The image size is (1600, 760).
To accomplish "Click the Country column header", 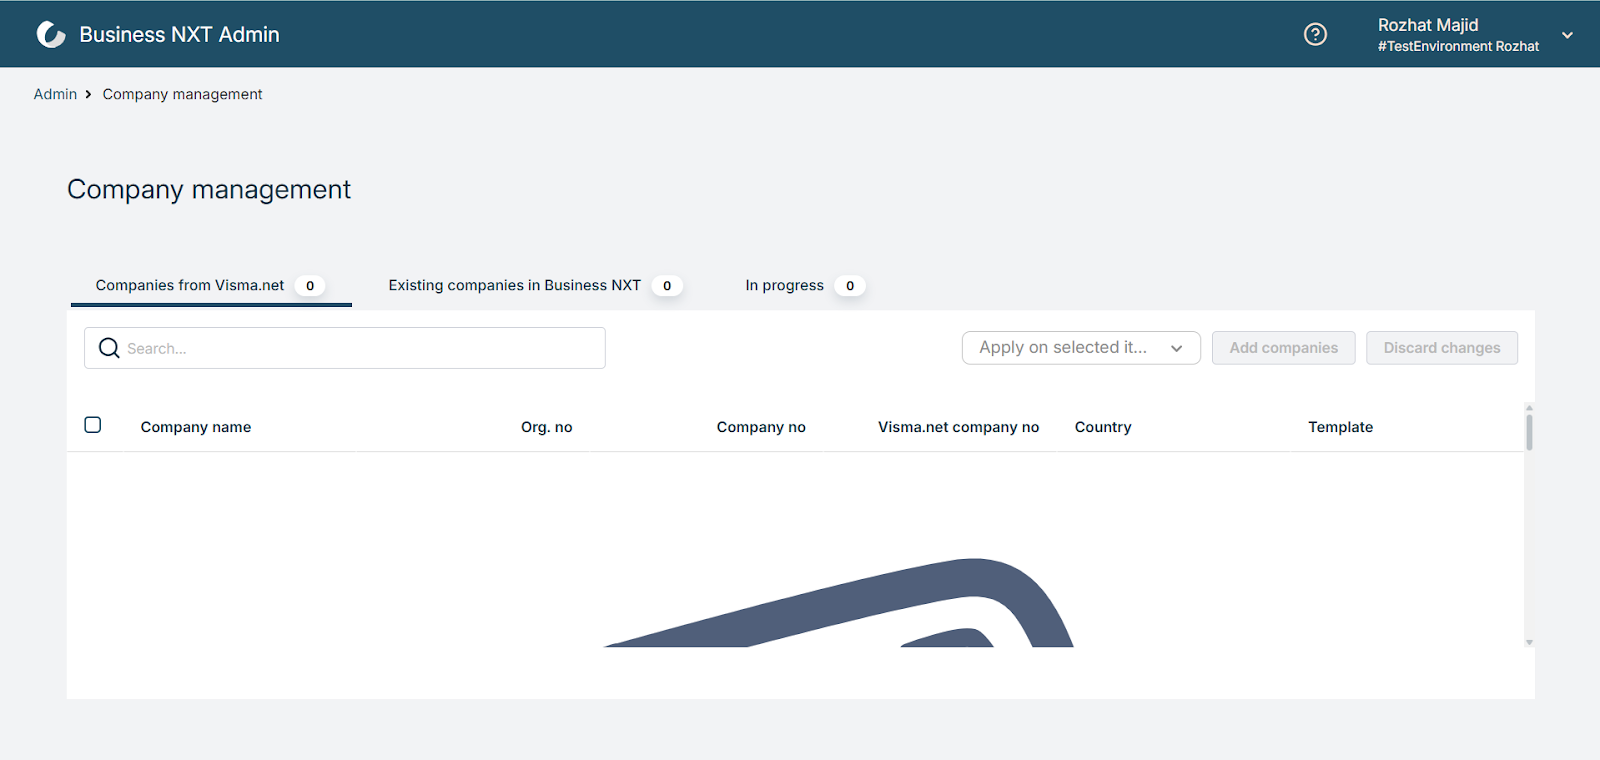I will point(1103,427).
